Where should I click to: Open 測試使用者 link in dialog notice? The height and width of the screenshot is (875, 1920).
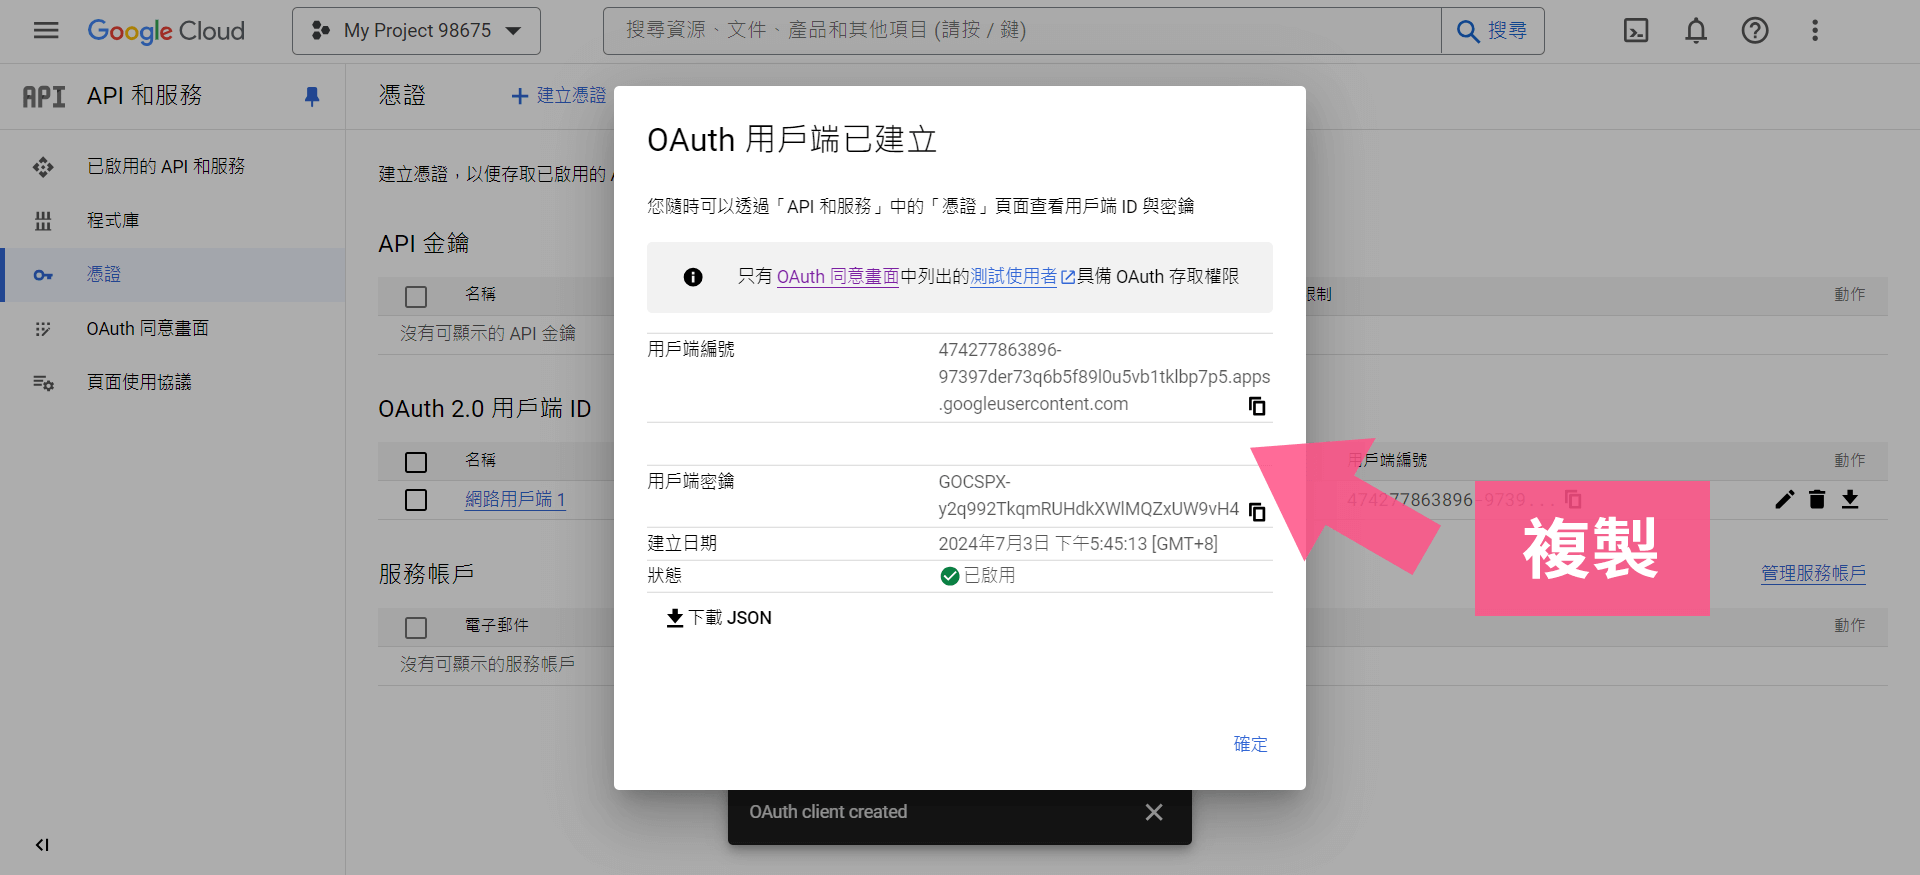click(1021, 277)
